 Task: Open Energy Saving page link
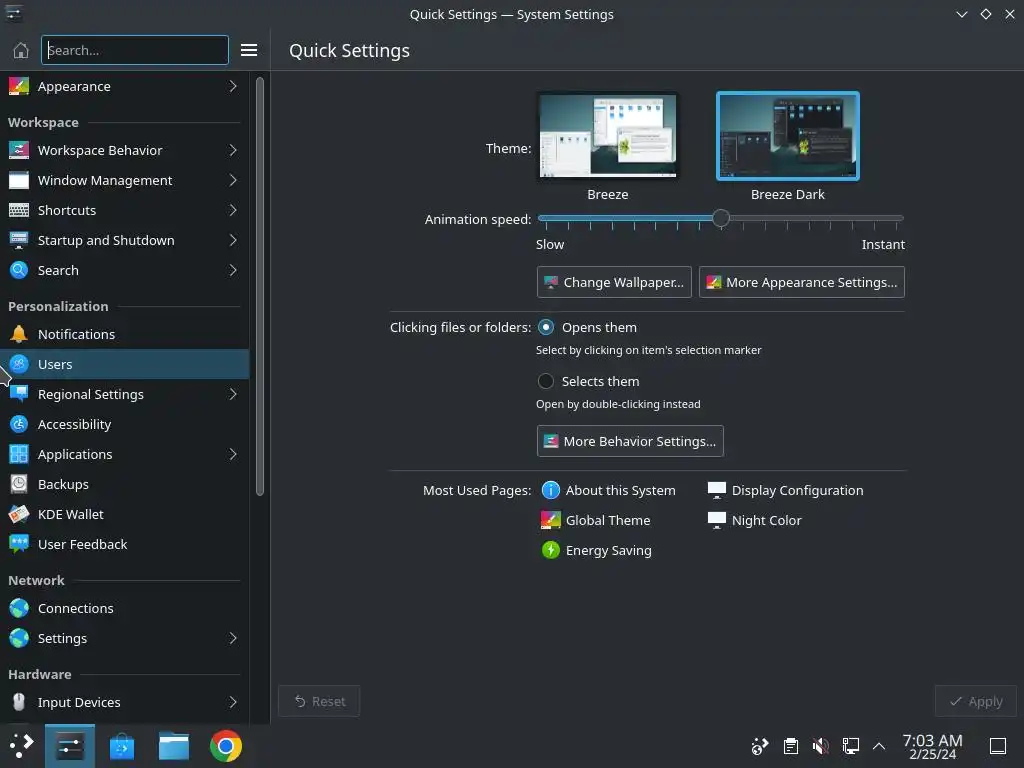[596, 551]
